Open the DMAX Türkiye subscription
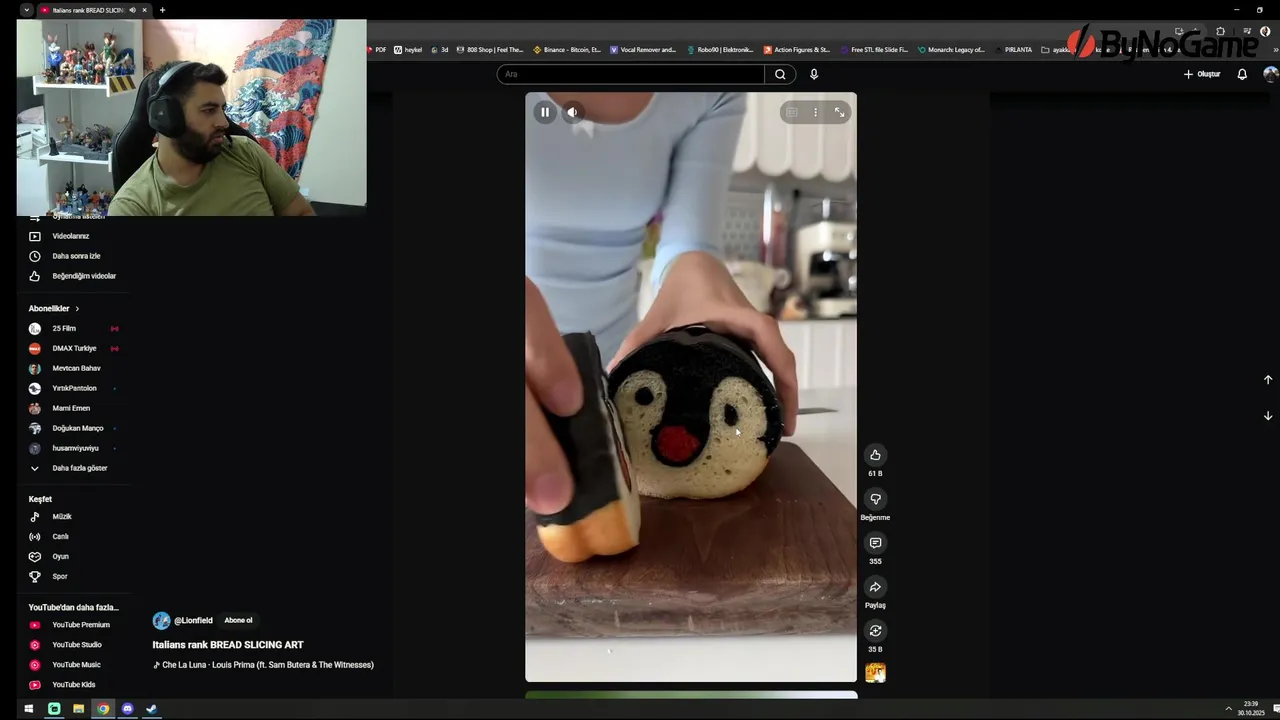Viewport: 1280px width, 720px height. click(72, 349)
